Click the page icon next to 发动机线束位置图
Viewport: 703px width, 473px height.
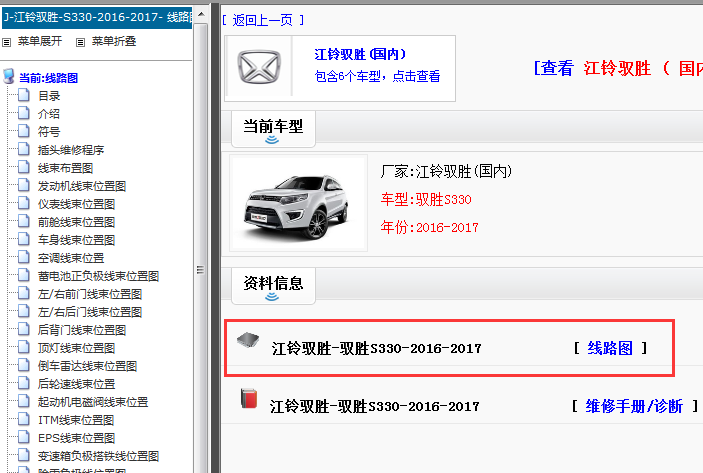click(24, 185)
